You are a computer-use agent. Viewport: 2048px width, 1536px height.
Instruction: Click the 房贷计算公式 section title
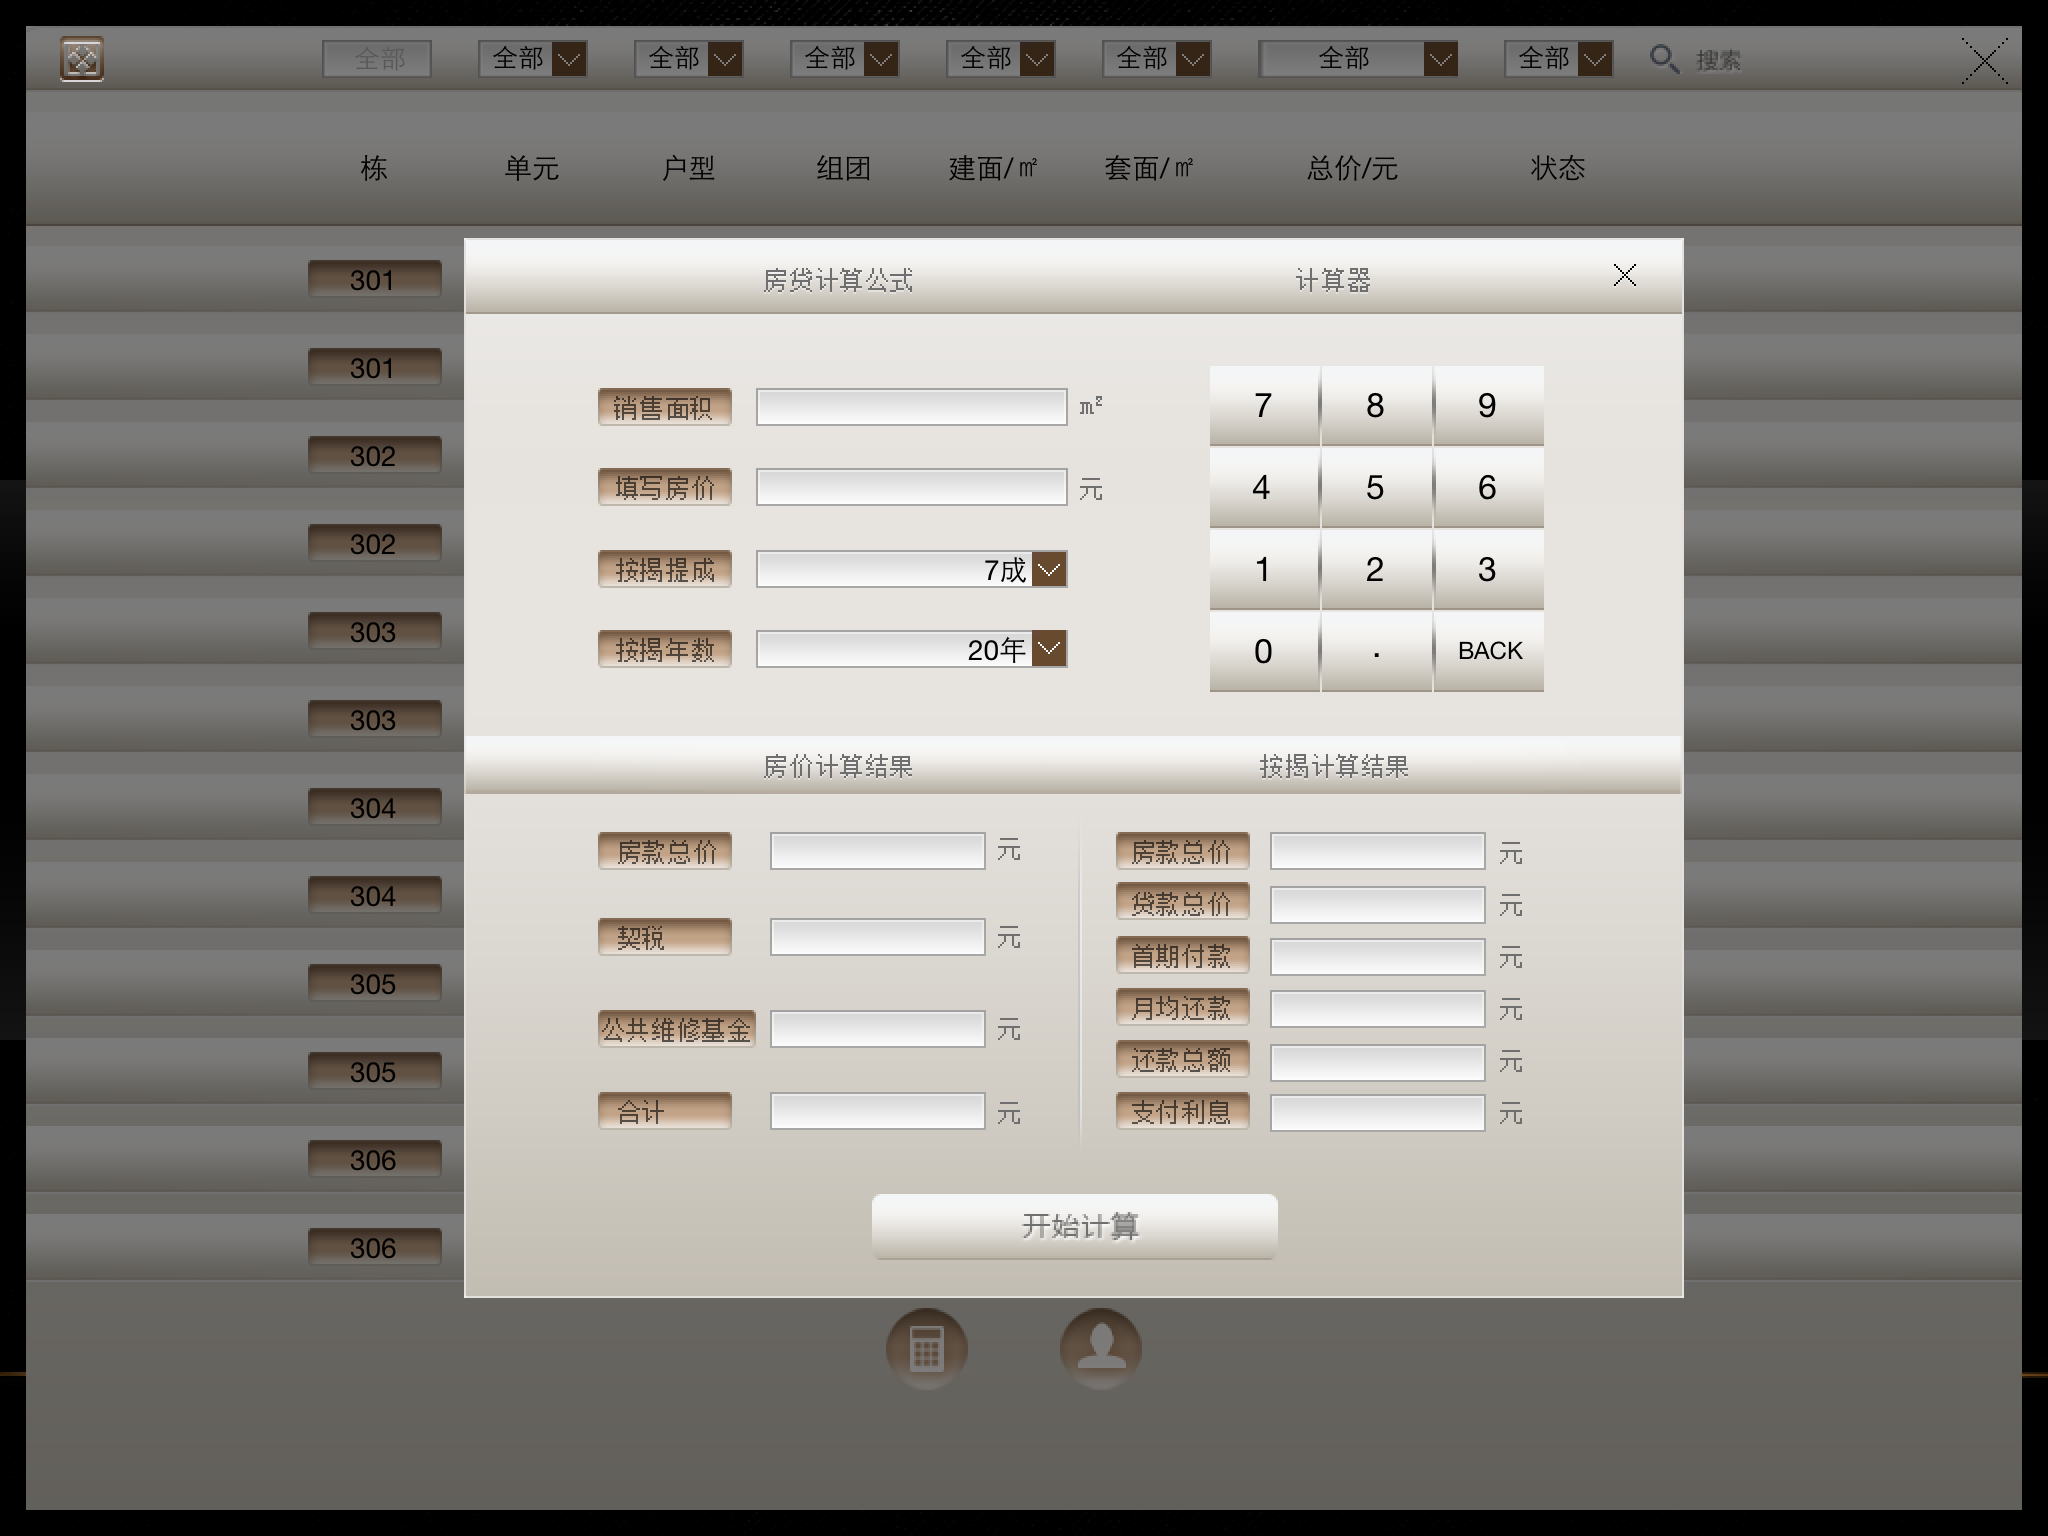pyautogui.click(x=838, y=280)
